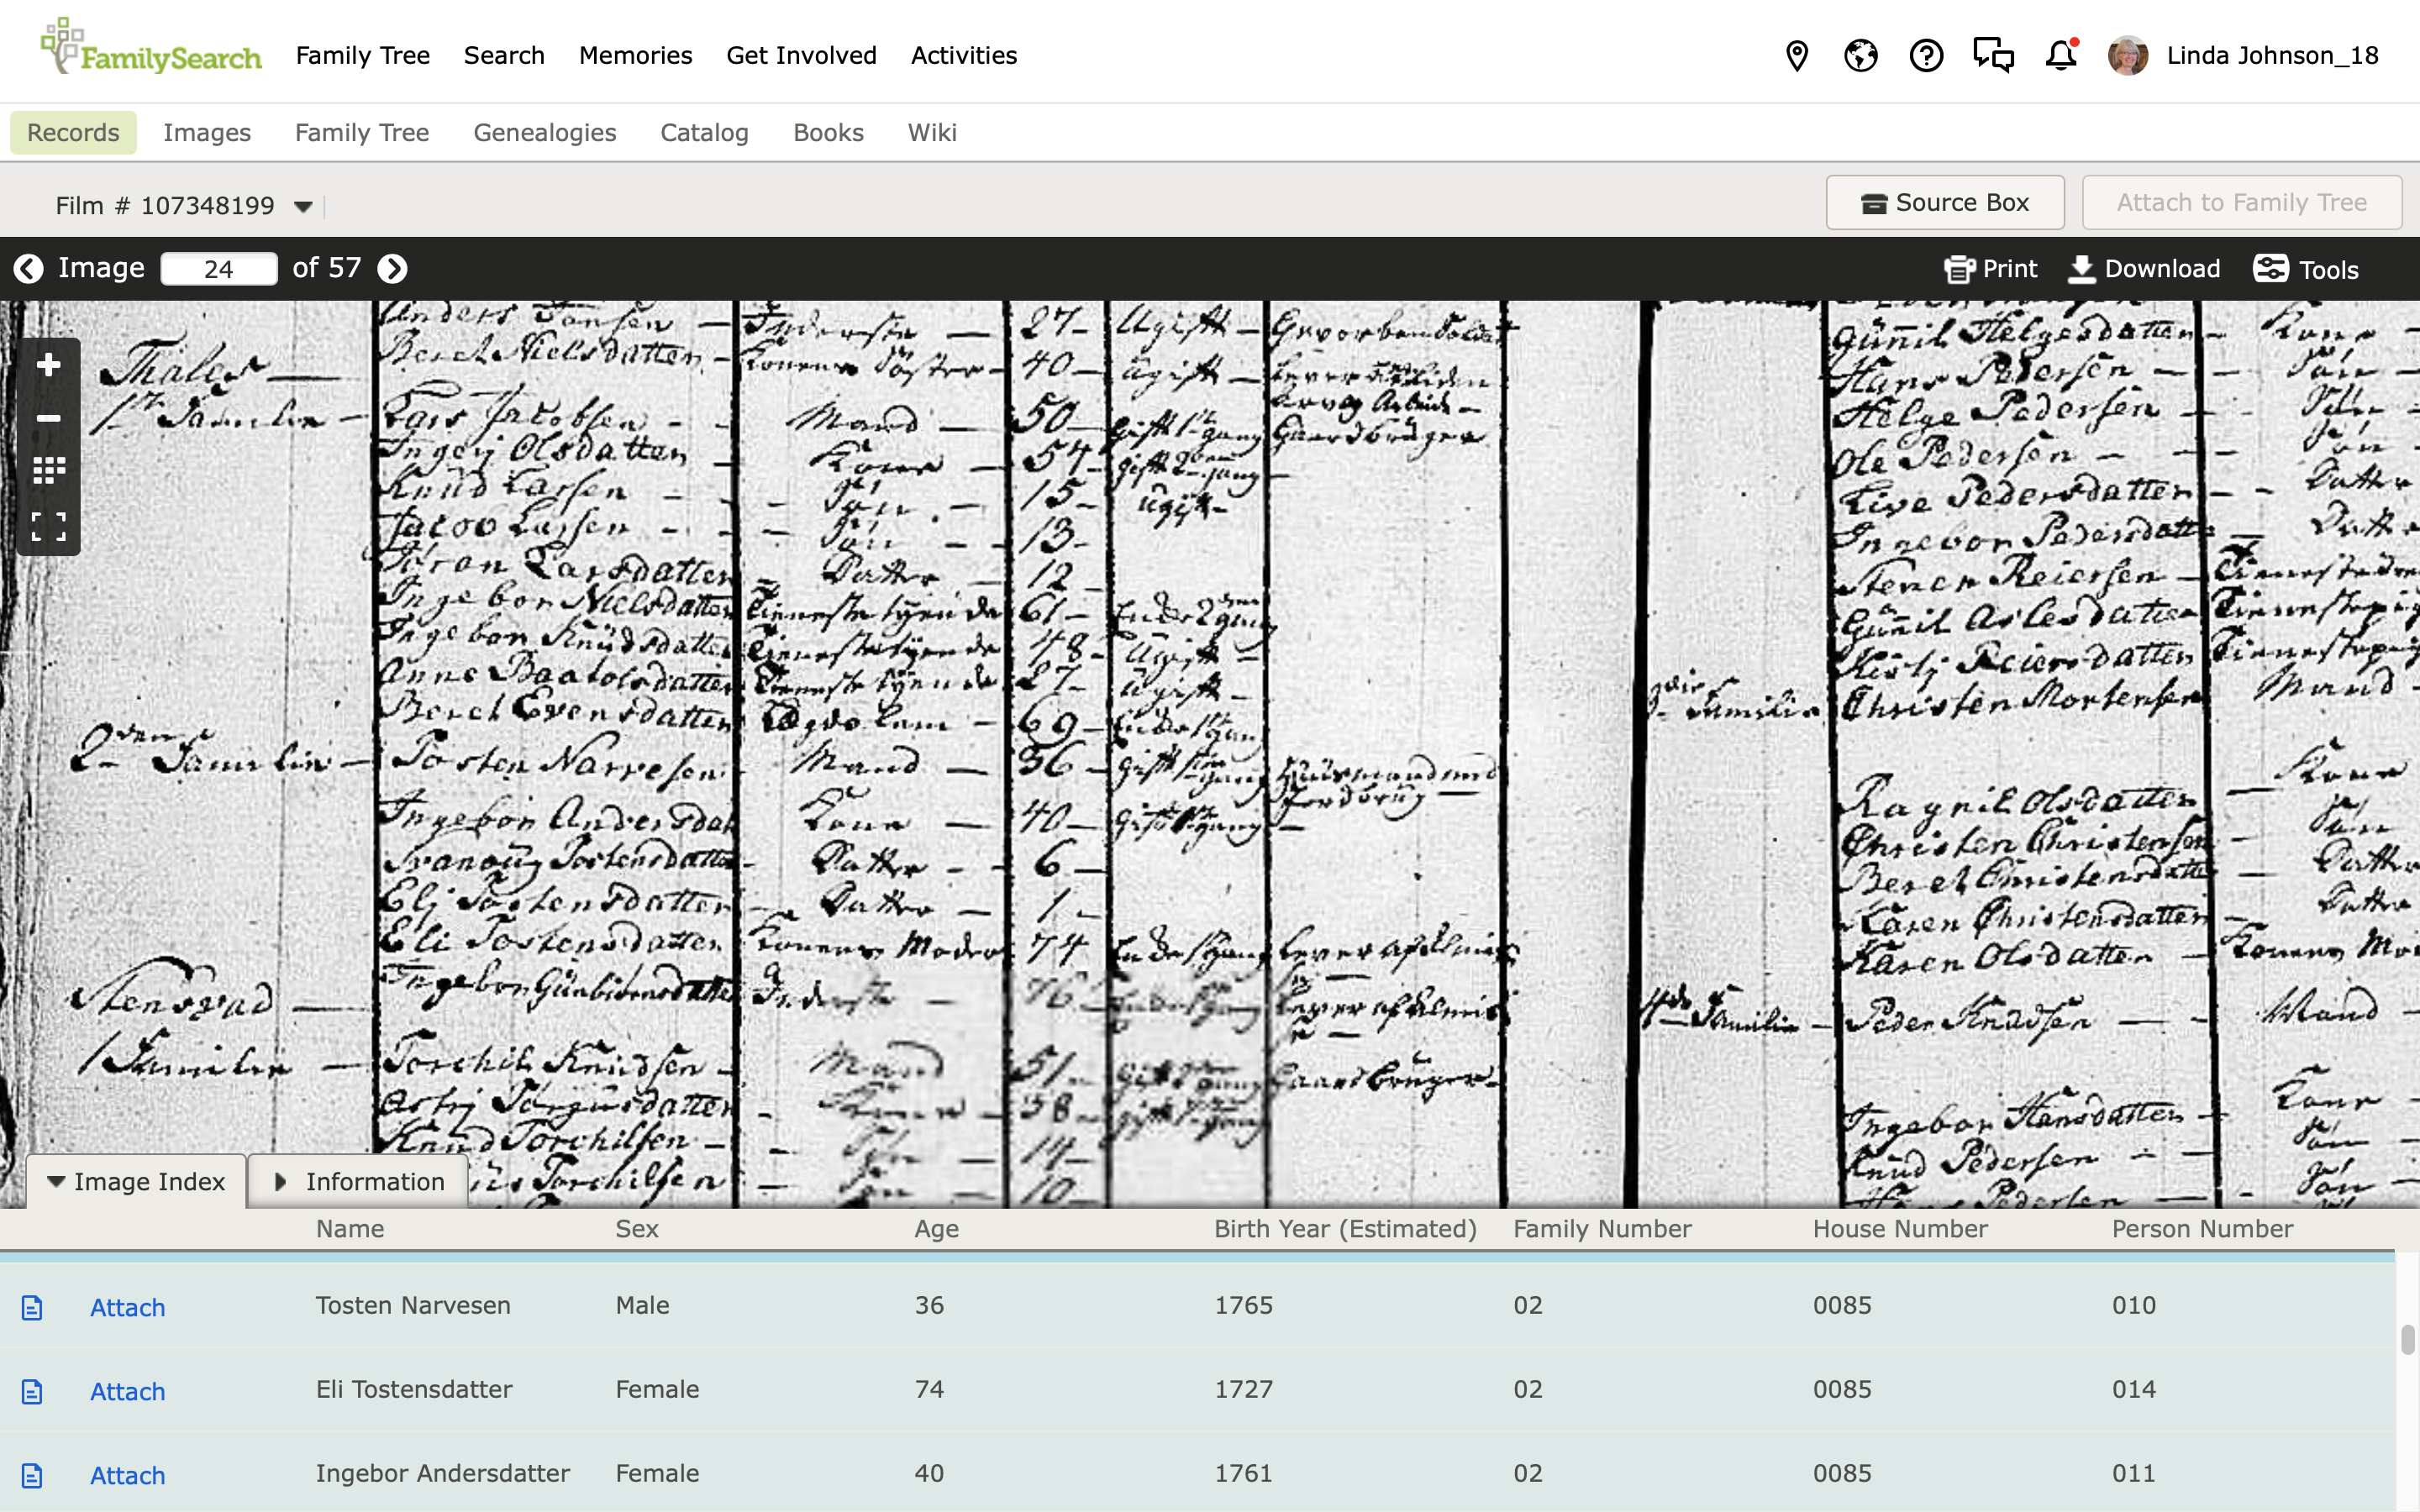Screen dimensions: 2420x1512
Task: Zoom in on the census image
Action: [48, 365]
